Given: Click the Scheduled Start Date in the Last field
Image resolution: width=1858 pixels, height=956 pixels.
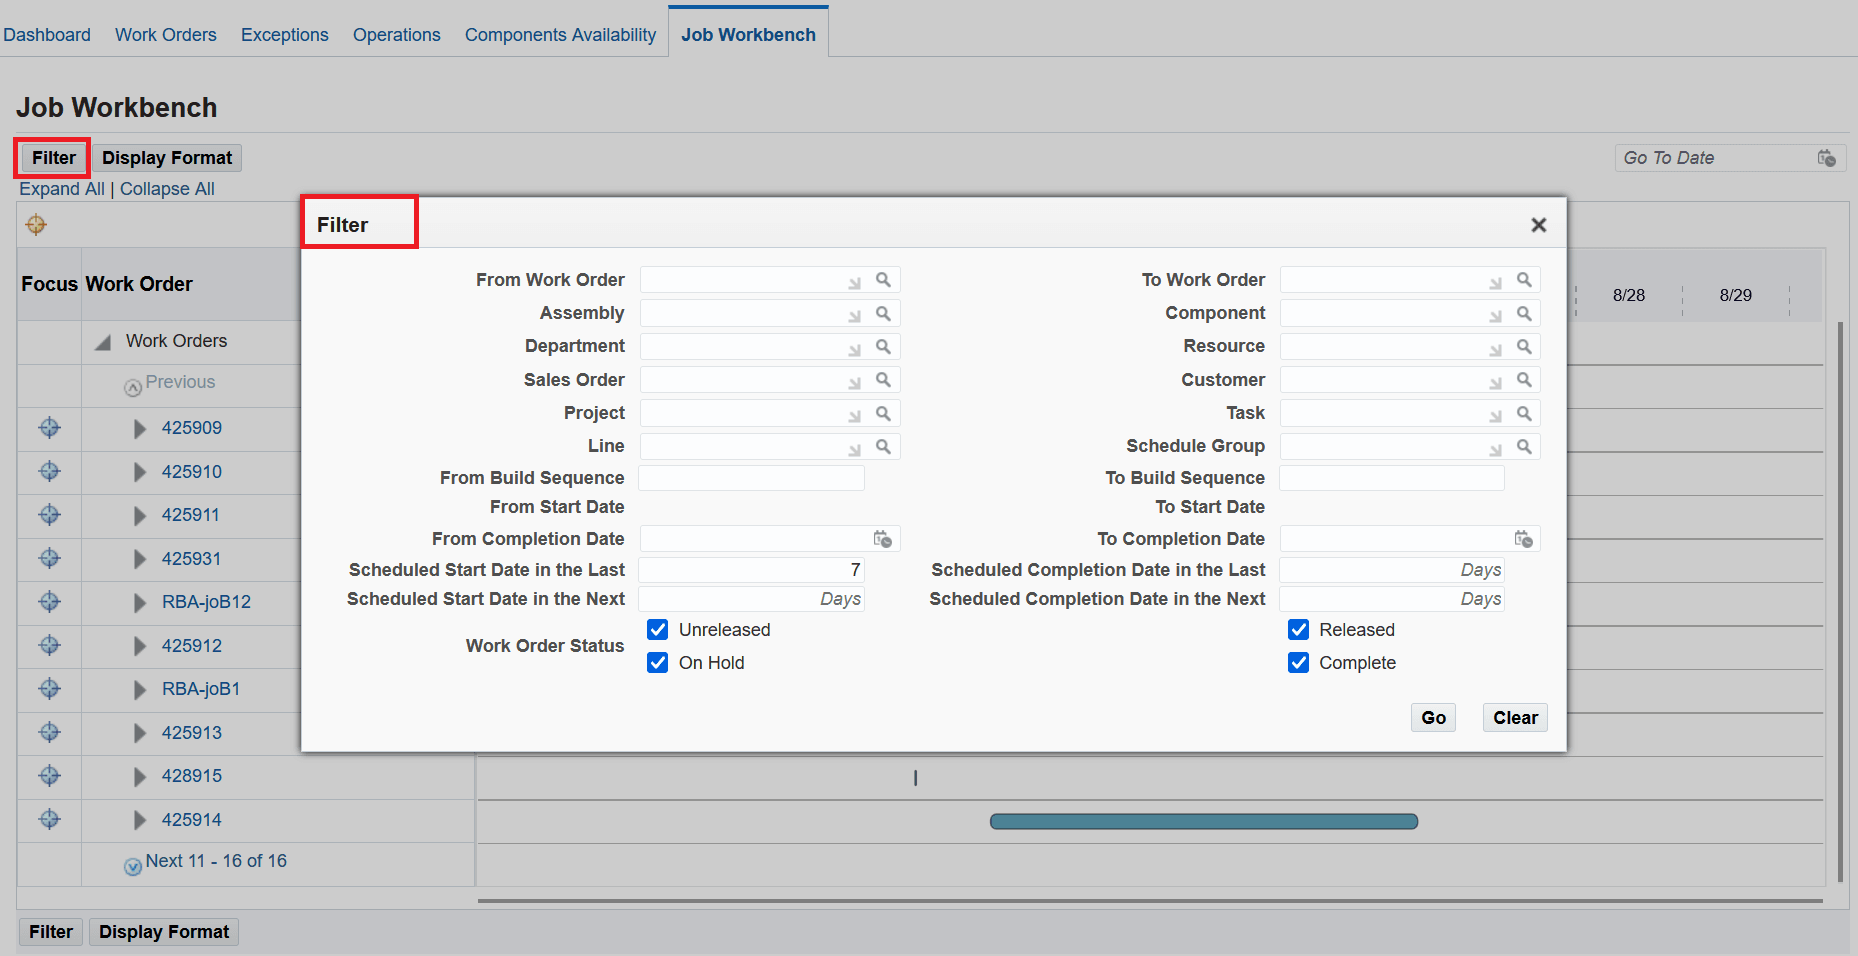Looking at the screenshot, I should [x=750, y=569].
